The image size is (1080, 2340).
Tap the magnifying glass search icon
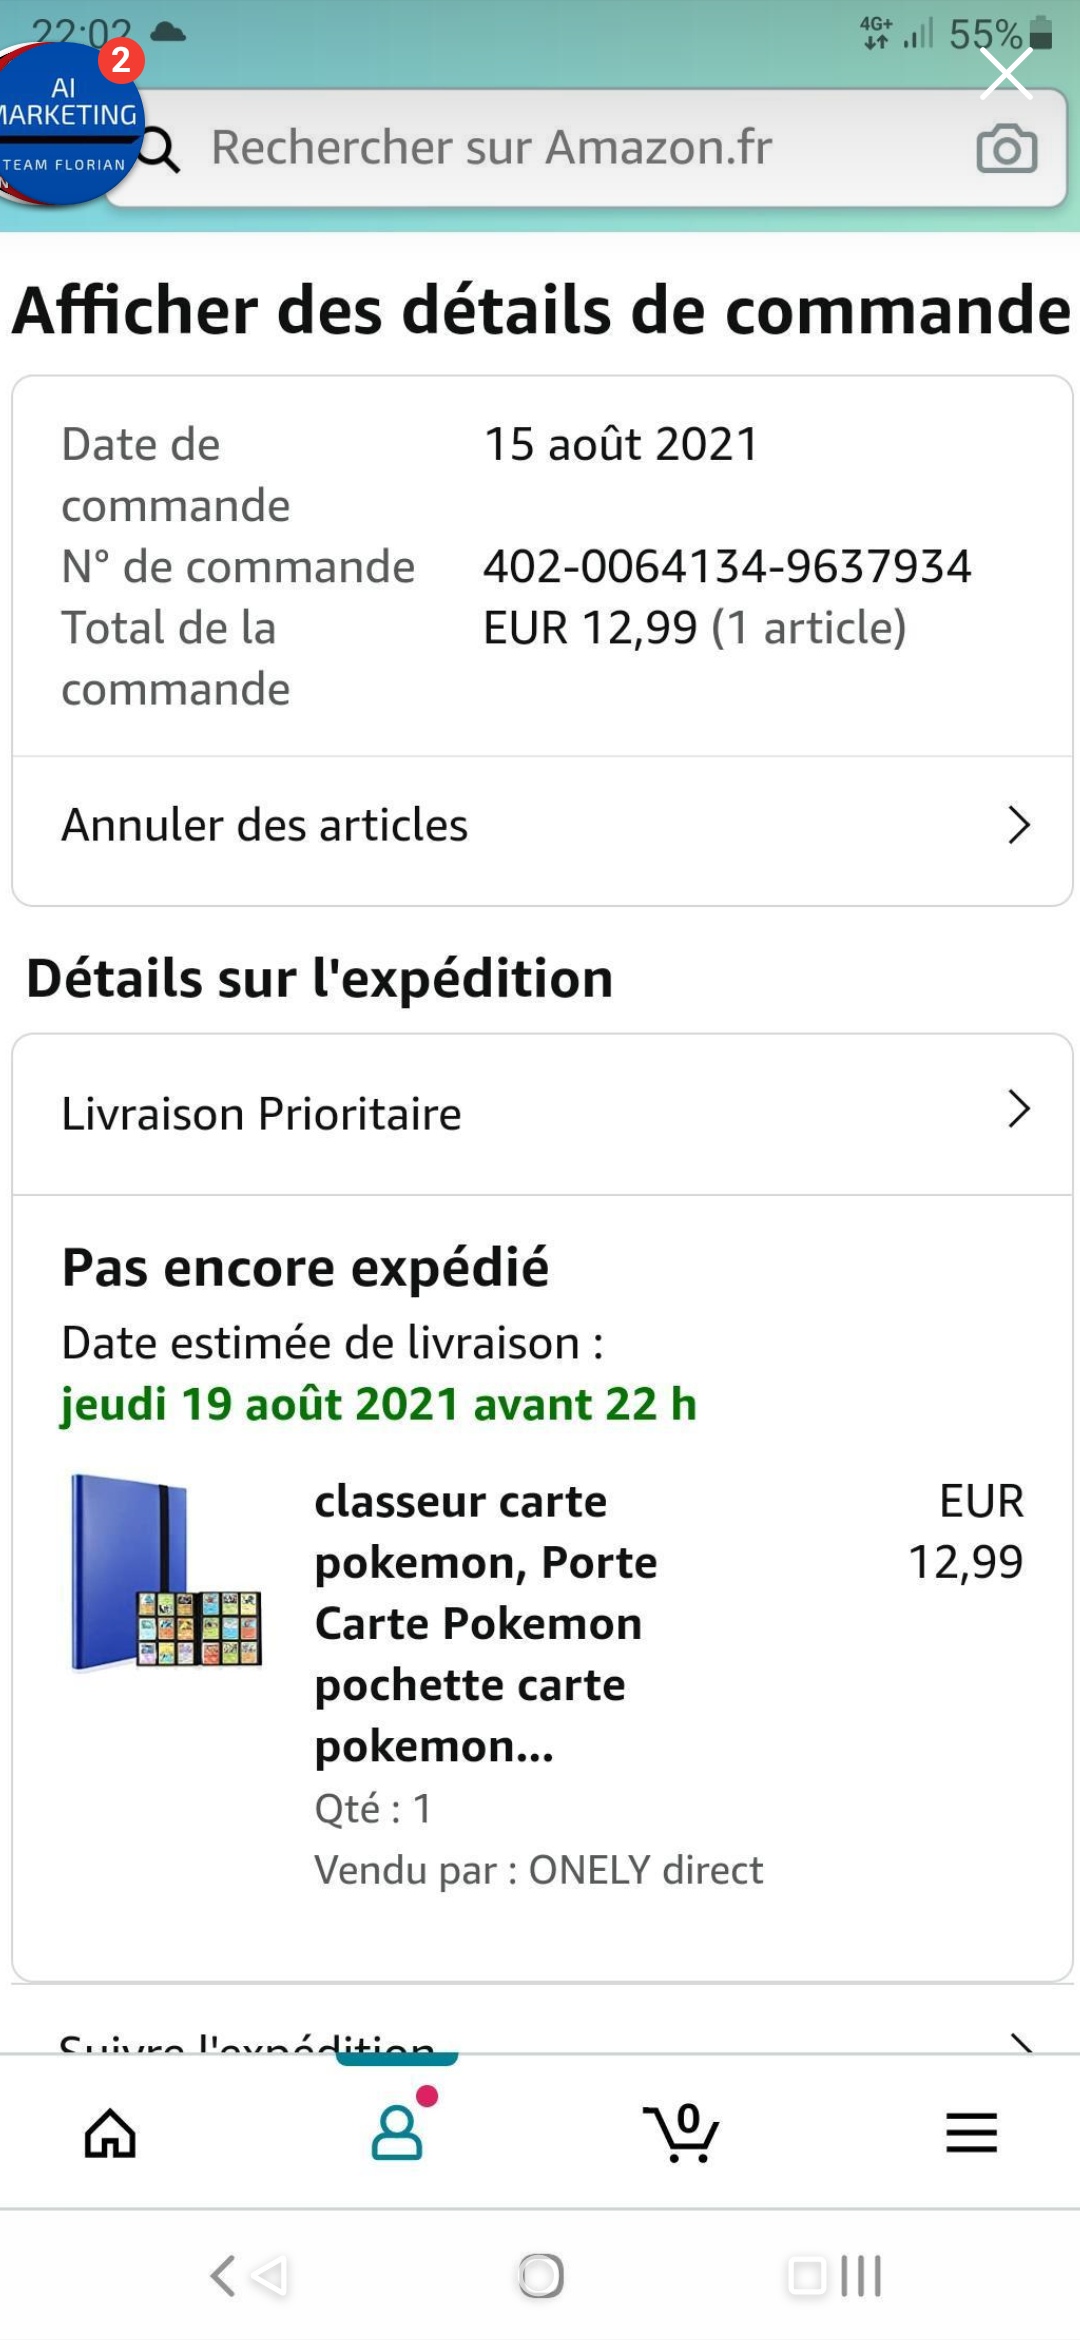click(x=160, y=150)
